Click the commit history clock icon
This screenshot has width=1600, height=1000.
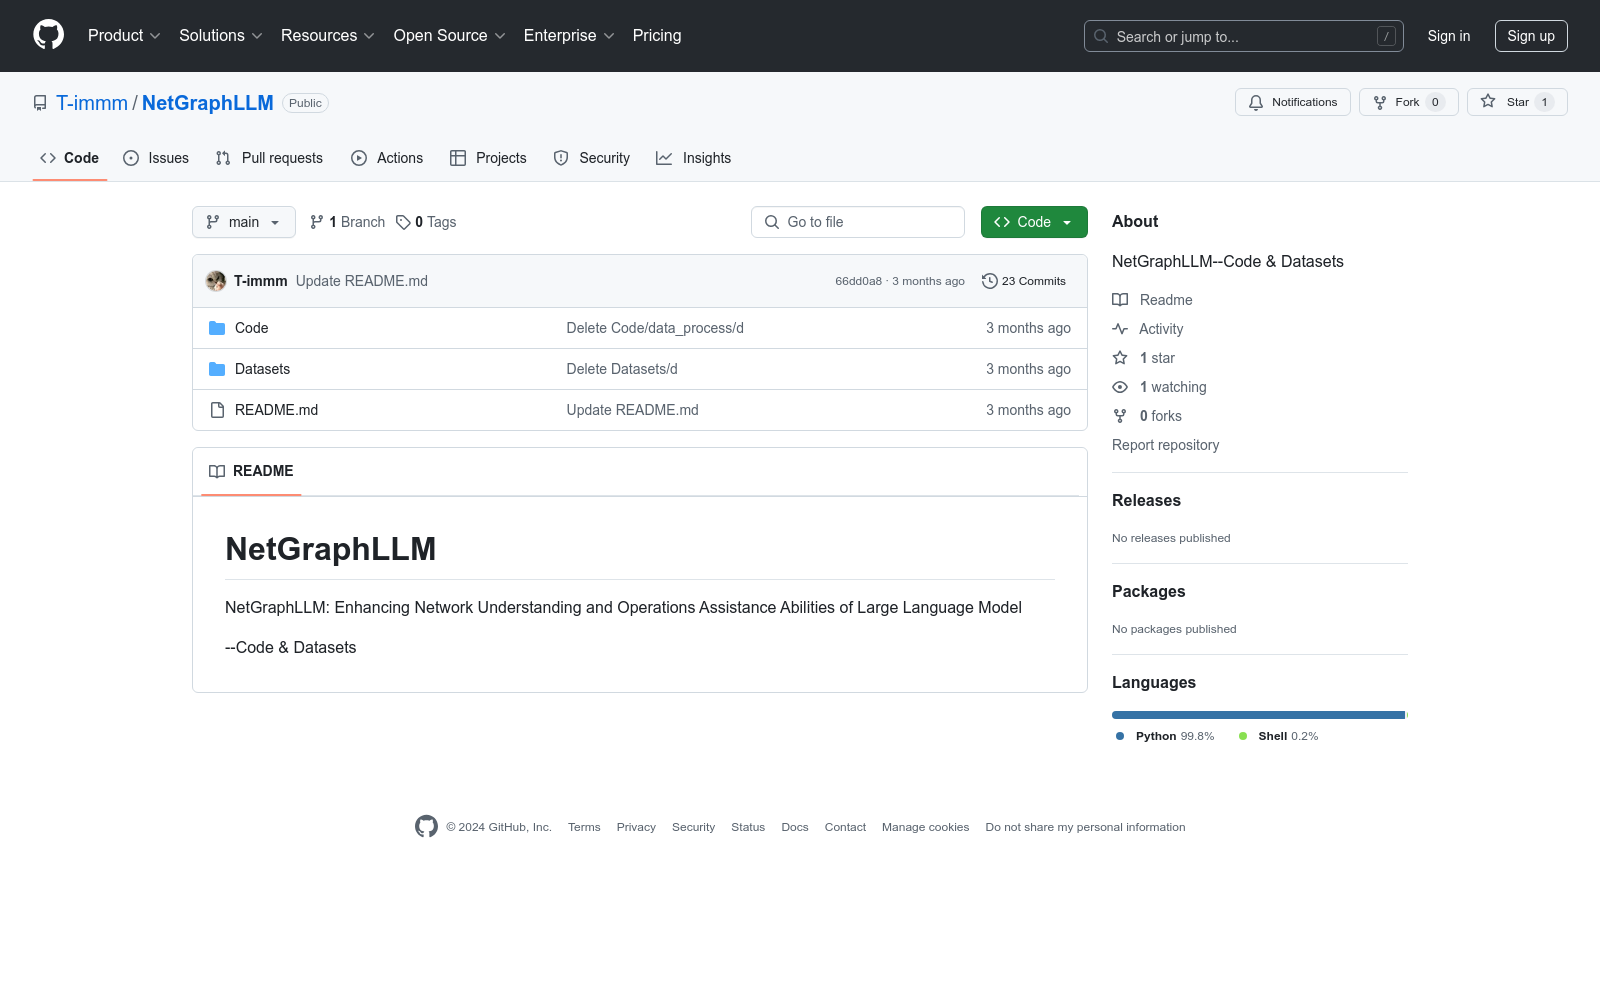tap(990, 281)
